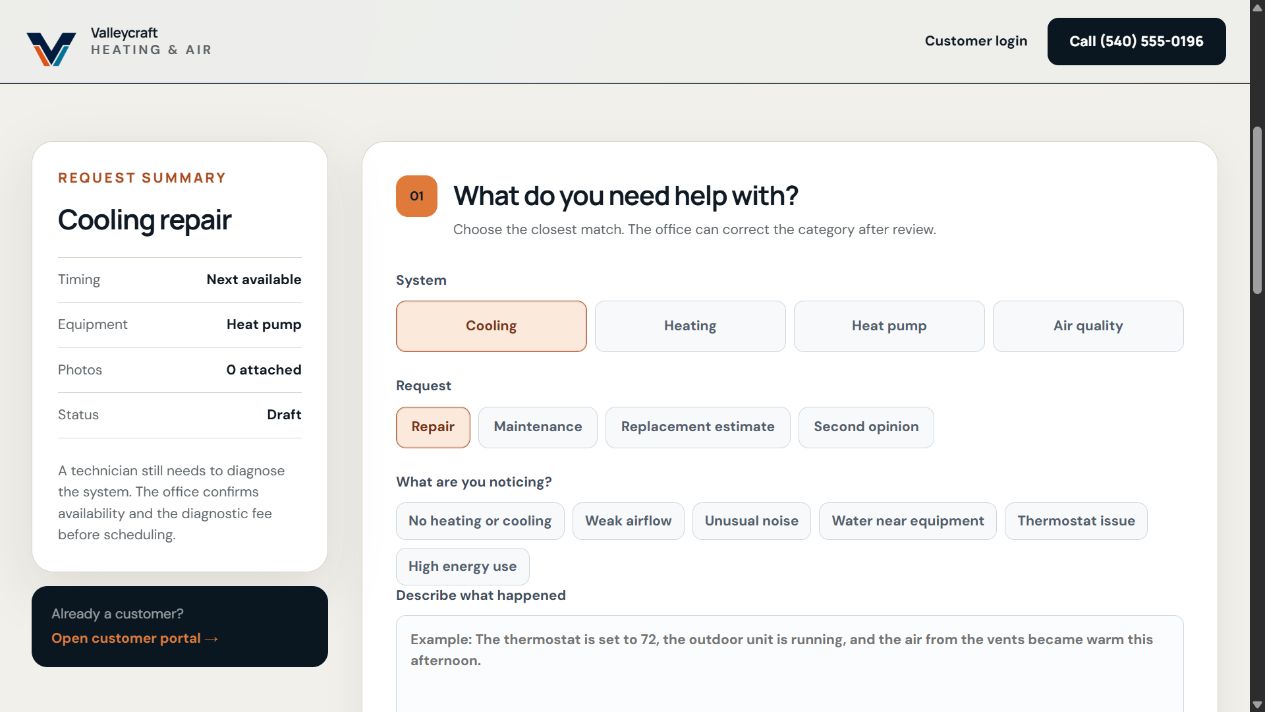The image size is (1265, 712).
Task: Open the Customer login link
Action: click(976, 41)
